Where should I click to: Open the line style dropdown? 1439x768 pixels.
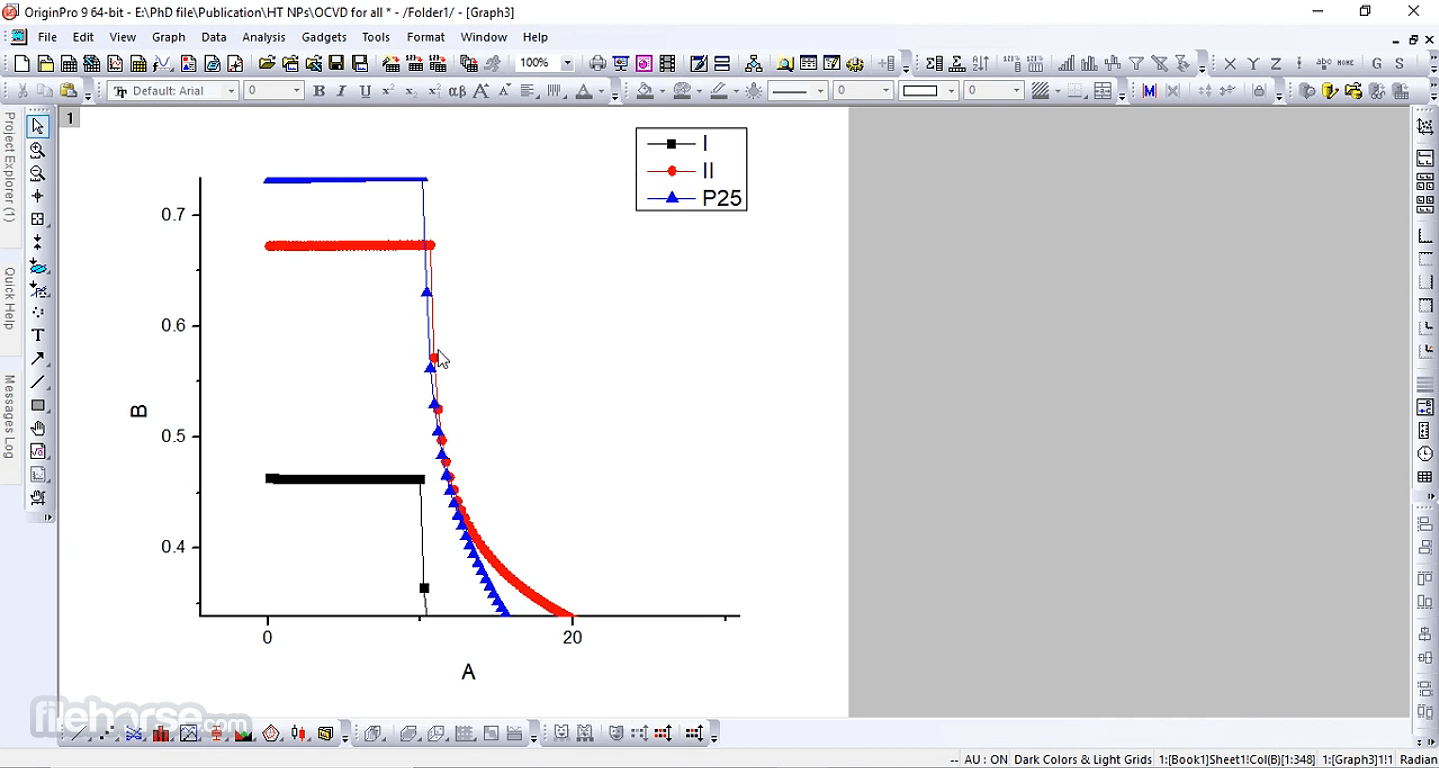pos(820,91)
